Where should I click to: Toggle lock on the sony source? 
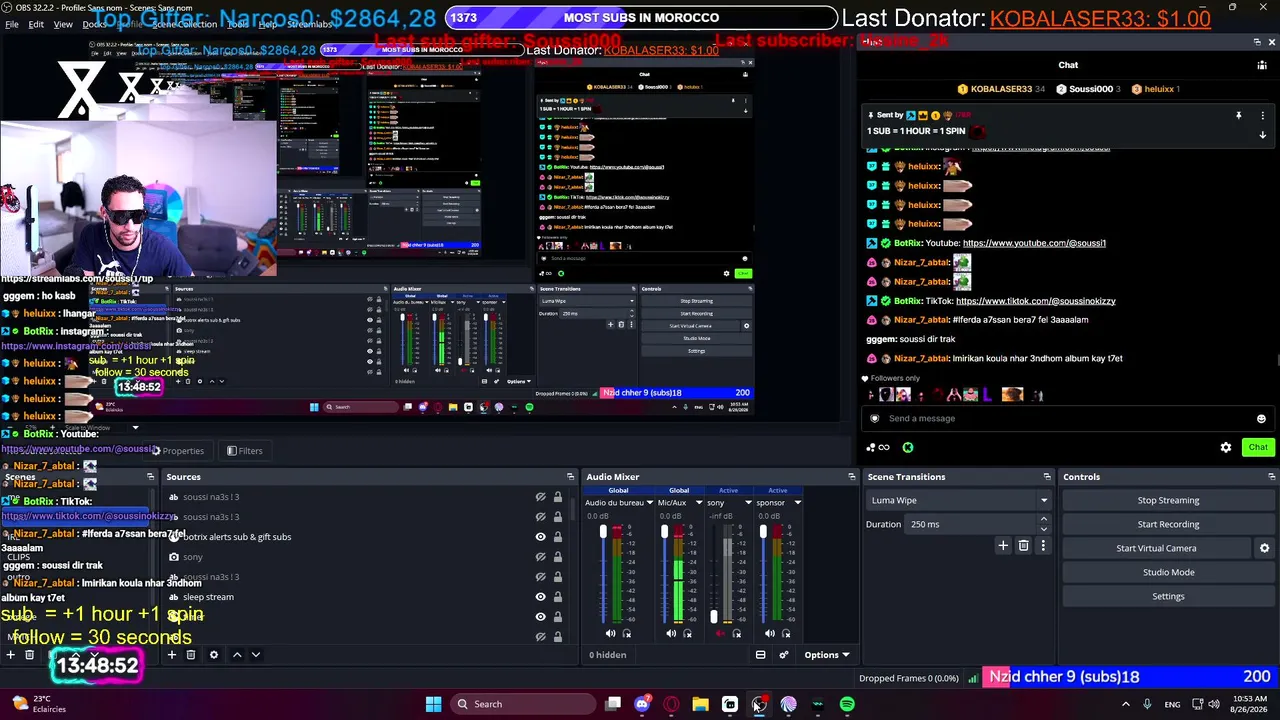click(x=557, y=557)
